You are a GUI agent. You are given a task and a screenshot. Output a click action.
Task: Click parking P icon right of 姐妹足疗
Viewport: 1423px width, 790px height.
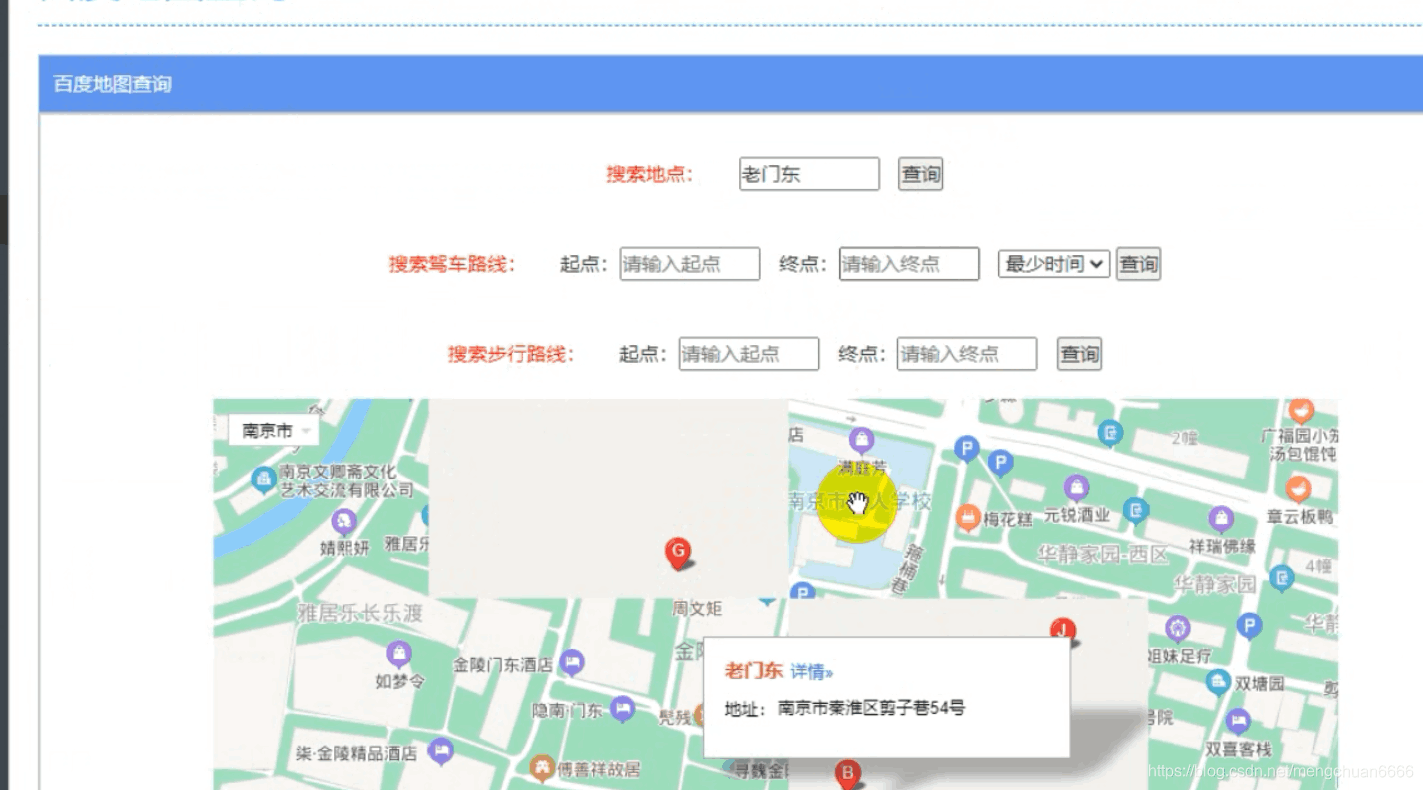1248,627
